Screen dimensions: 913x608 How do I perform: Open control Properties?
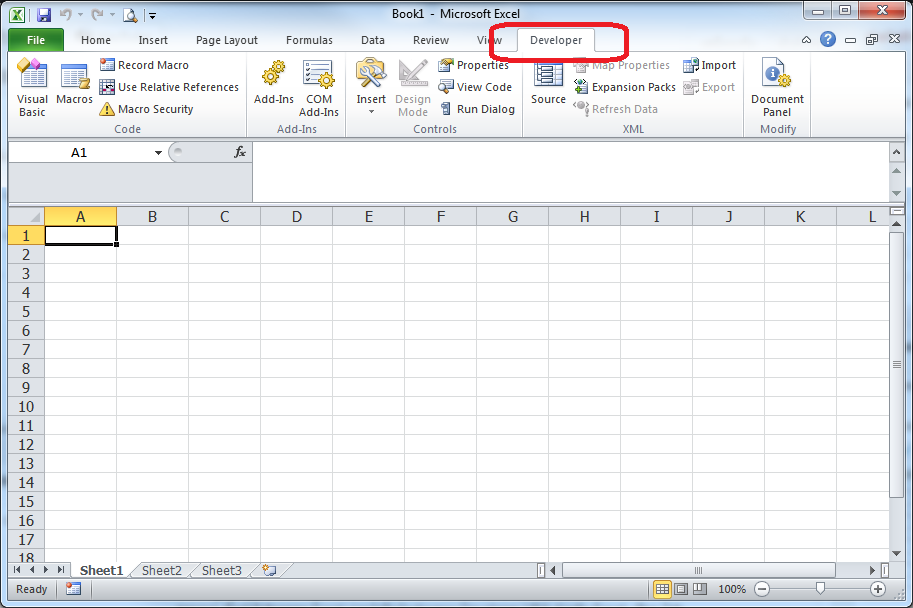pyautogui.click(x=473, y=65)
